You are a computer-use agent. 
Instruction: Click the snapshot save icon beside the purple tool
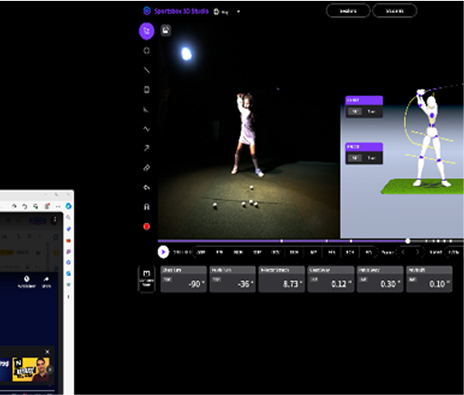[x=166, y=30]
